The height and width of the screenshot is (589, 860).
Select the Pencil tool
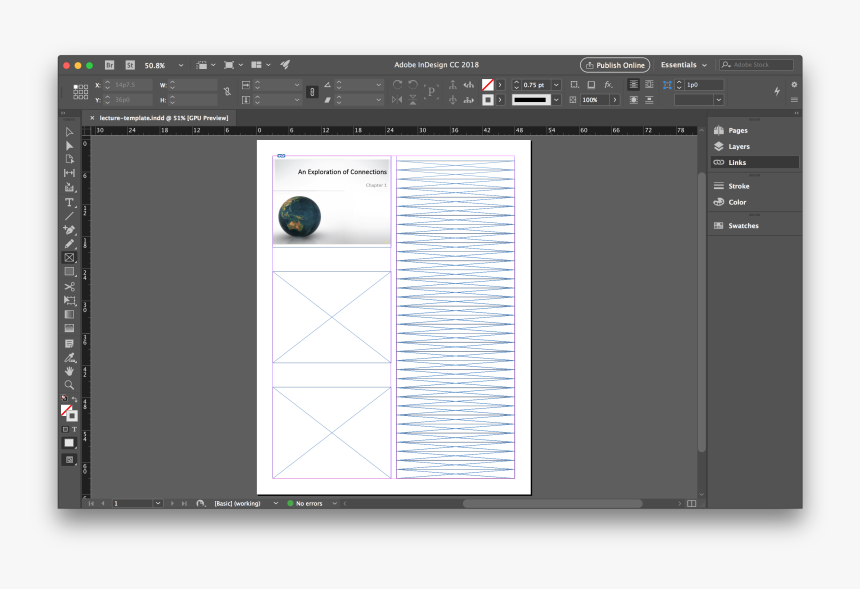coord(69,243)
